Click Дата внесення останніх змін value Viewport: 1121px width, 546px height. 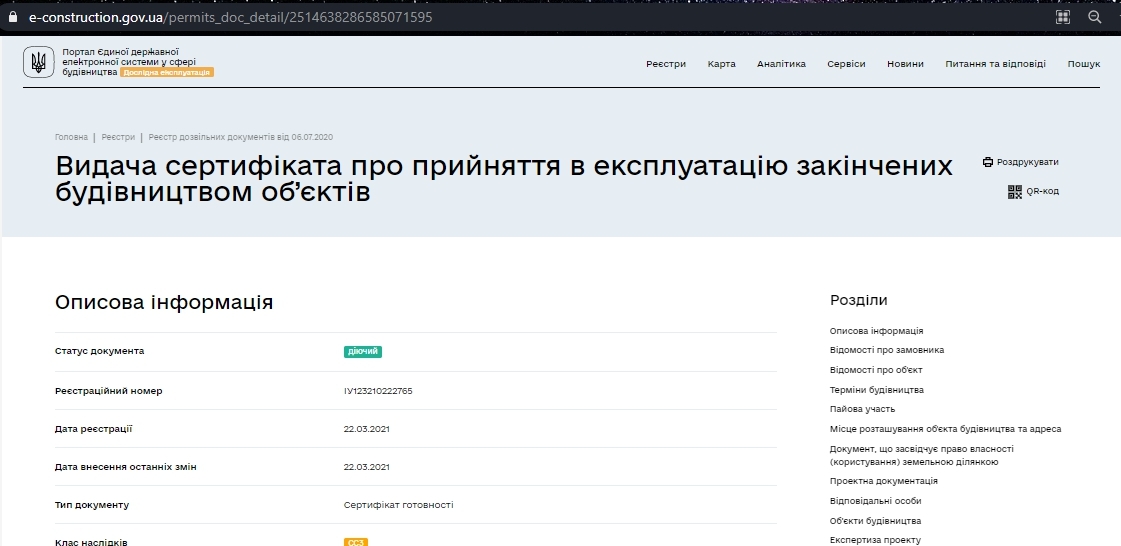367,467
